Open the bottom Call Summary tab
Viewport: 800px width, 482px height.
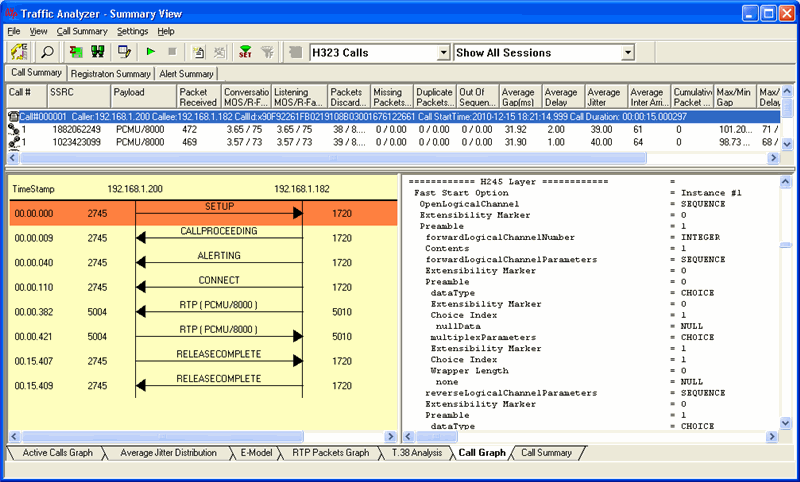click(546, 453)
